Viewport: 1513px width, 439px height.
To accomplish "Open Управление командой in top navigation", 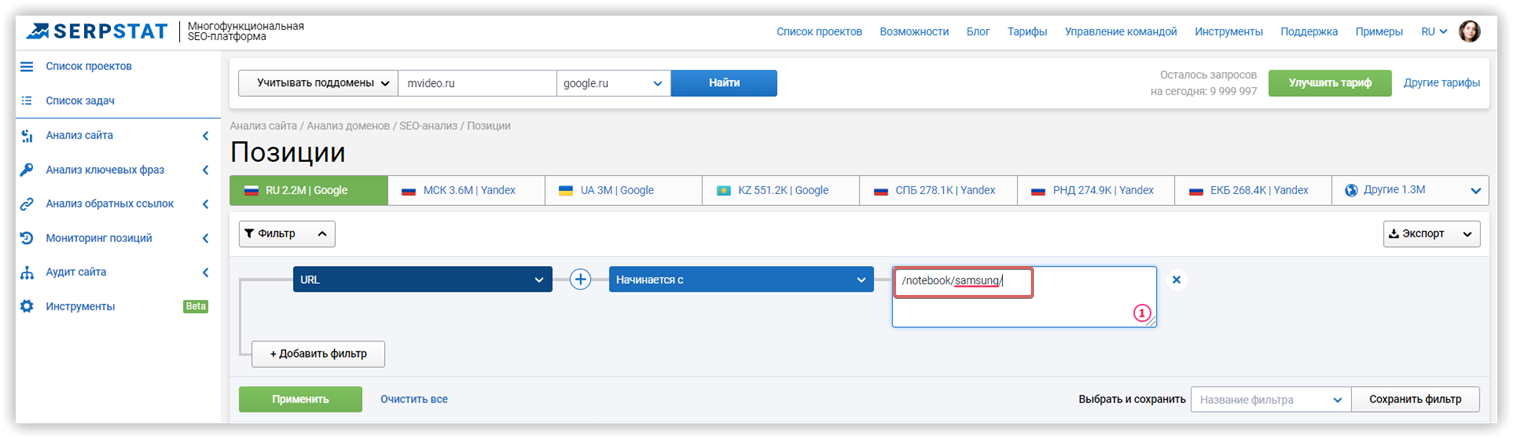I will (1121, 32).
